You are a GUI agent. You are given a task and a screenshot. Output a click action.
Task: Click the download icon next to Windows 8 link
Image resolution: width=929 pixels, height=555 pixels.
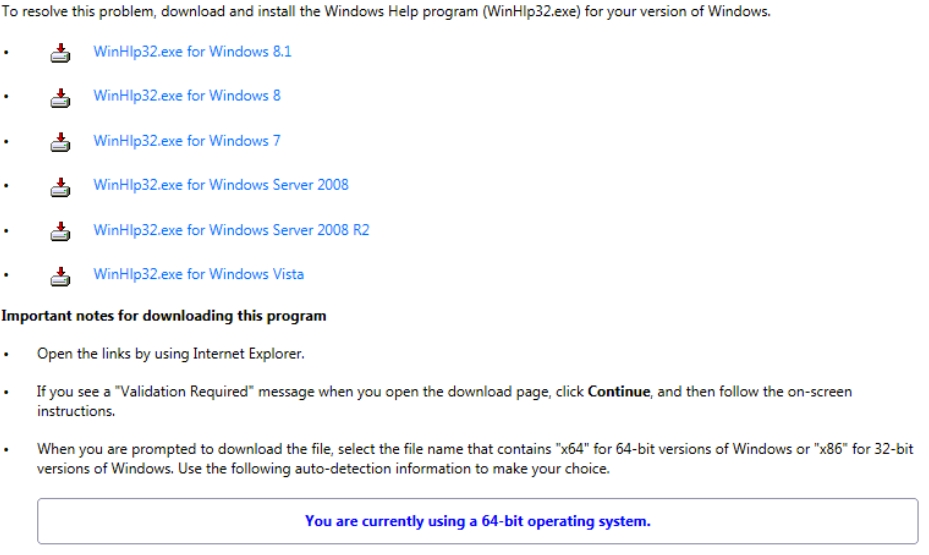[x=61, y=97]
